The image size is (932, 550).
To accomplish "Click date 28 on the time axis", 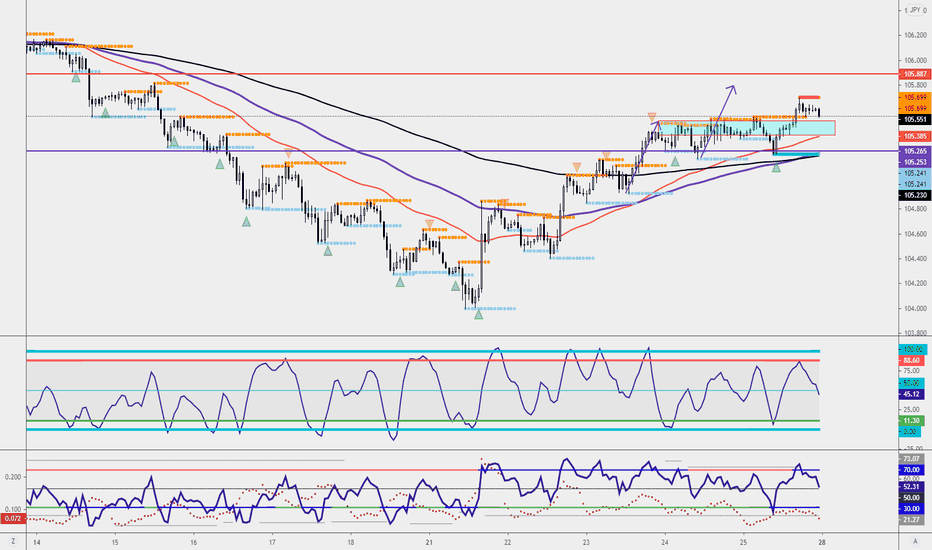I will 821,542.
